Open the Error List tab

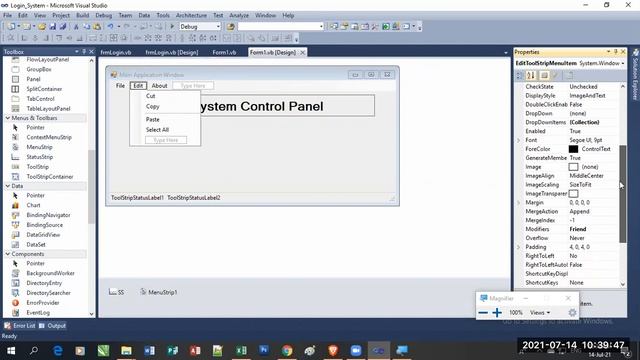pyautogui.click(x=20, y=326)
